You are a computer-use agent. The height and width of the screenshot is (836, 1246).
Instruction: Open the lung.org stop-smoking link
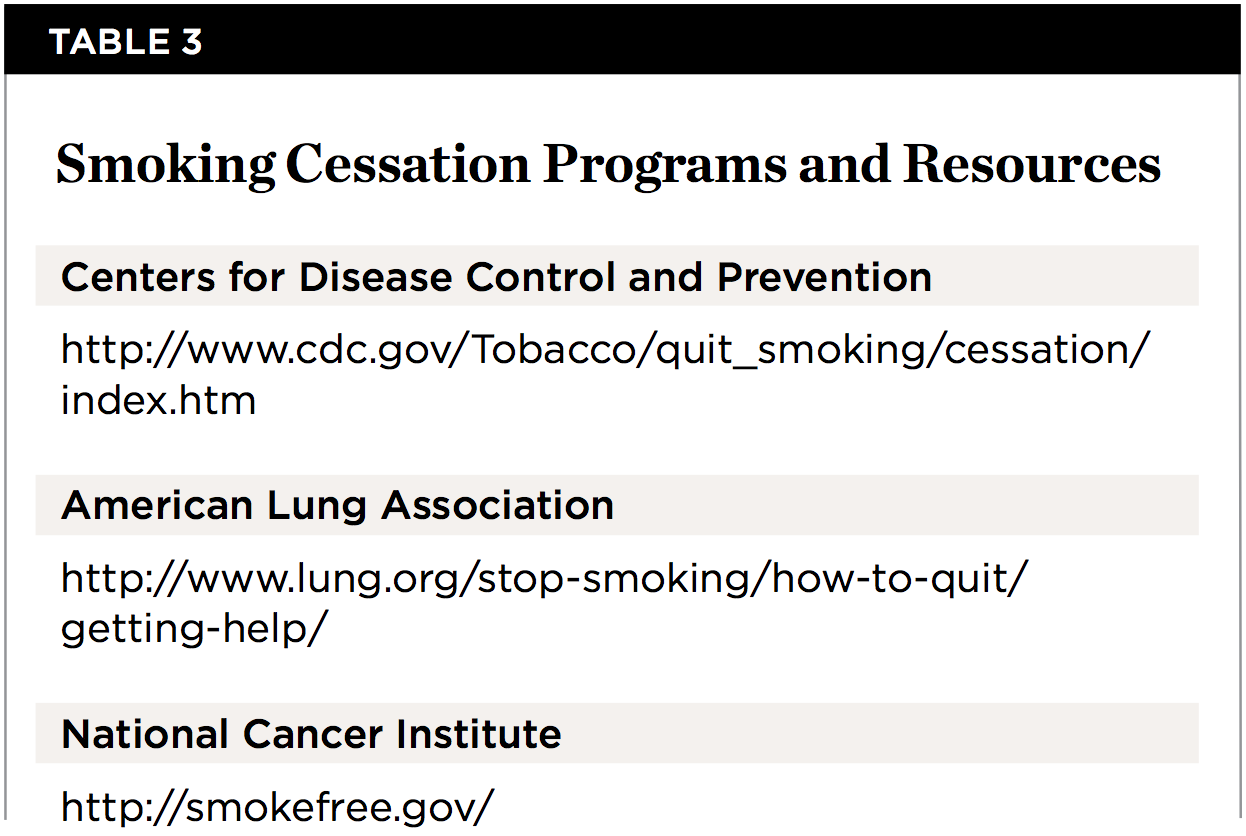tap(544, 578)
